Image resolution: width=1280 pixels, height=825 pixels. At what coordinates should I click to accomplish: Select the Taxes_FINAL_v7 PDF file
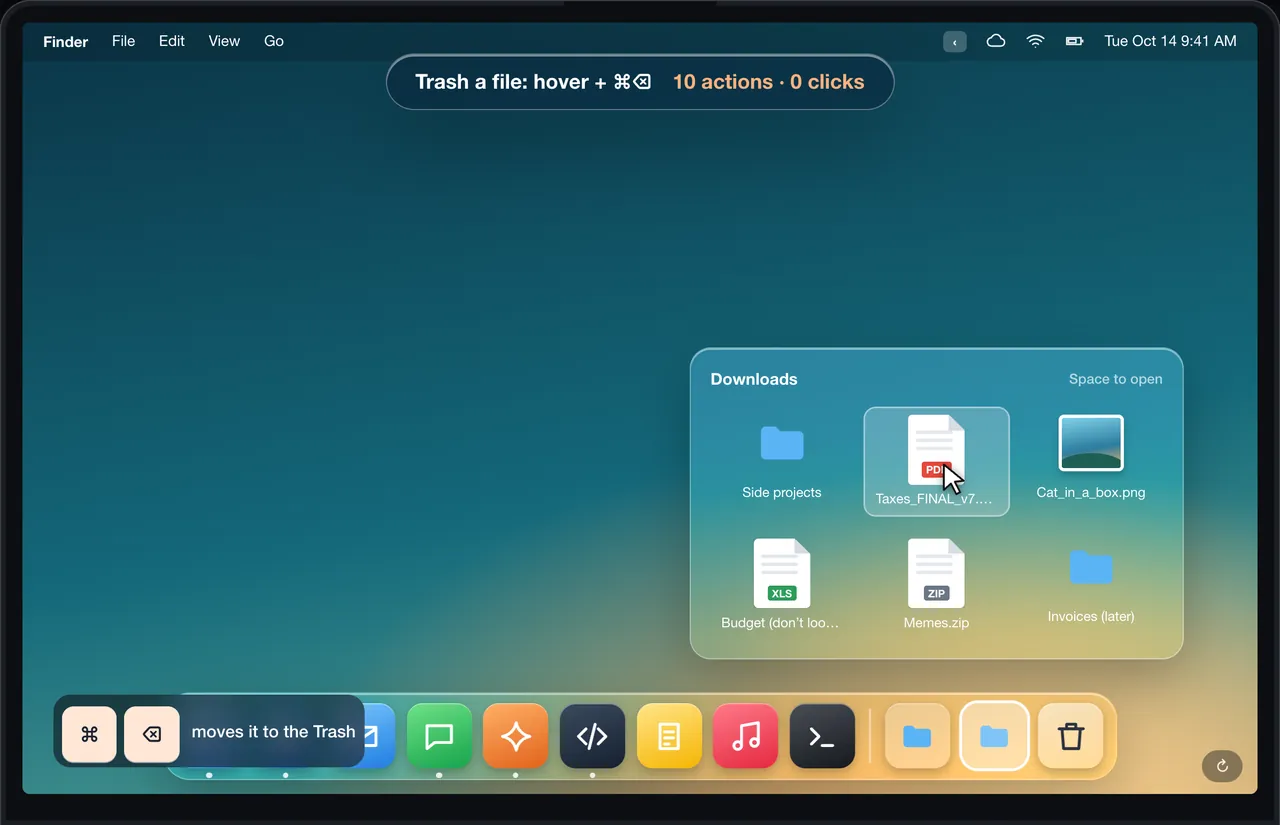(937, 462)
